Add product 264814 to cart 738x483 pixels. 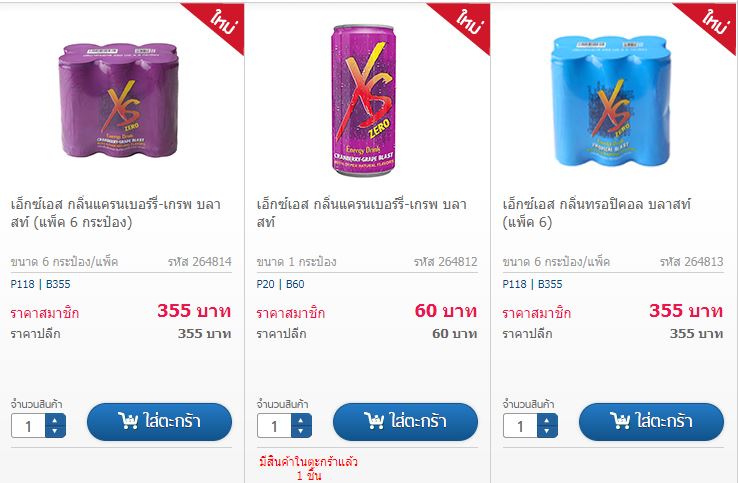point(160,422)
